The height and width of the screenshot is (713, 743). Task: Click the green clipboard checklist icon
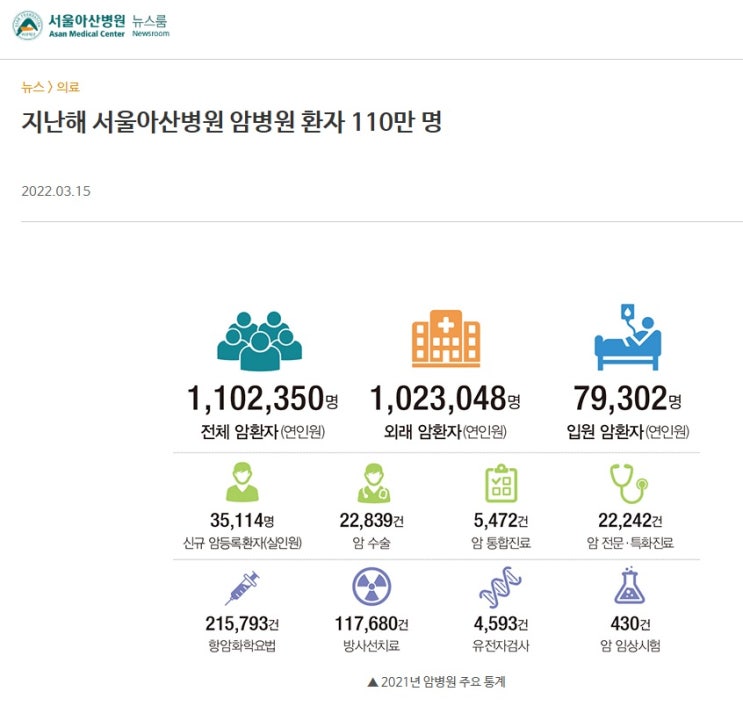[501, 483]
